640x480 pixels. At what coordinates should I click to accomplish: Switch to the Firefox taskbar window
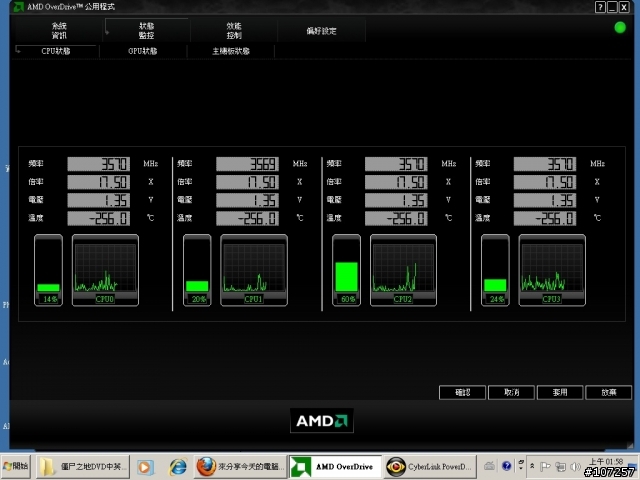point(241,467)
